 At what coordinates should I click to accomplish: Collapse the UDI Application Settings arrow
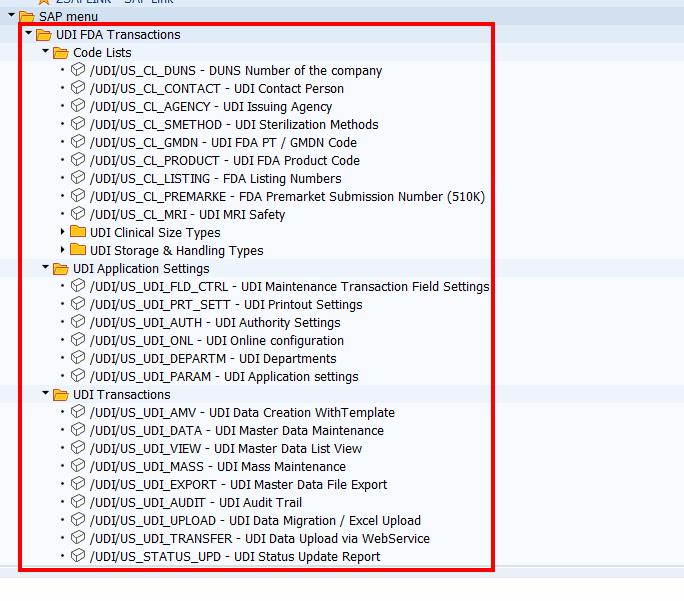(x=45, y=267)
